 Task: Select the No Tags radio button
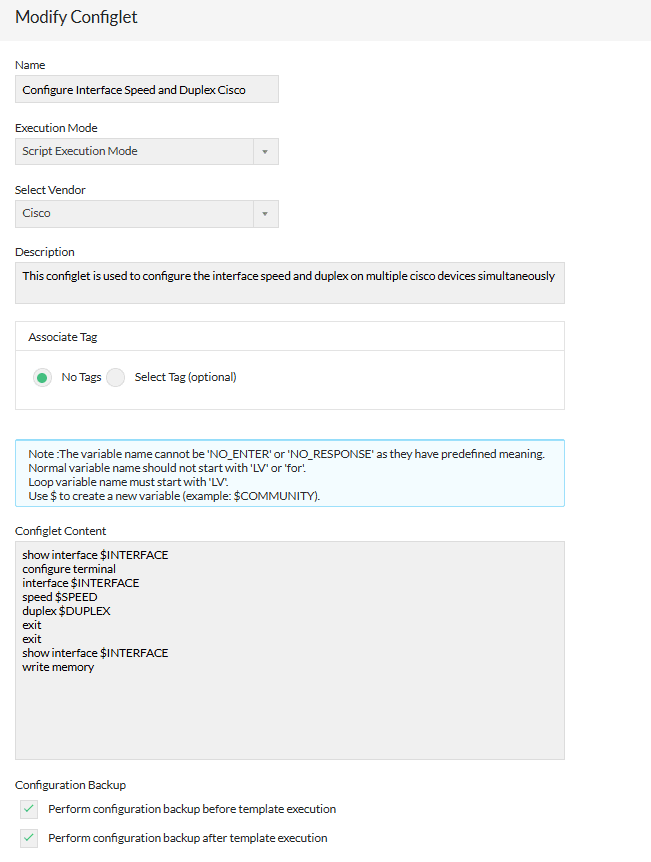click(x=42, y=377)
